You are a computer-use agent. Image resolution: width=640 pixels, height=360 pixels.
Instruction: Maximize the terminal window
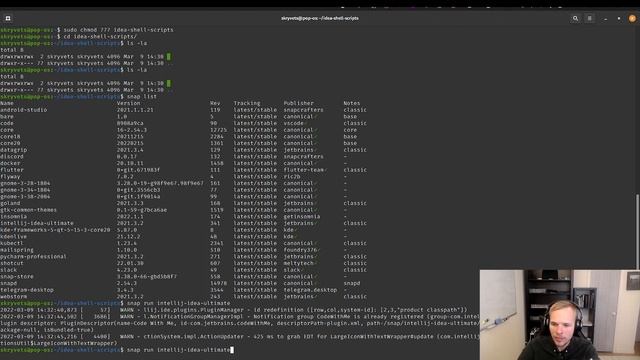click(x=619, y=19)
